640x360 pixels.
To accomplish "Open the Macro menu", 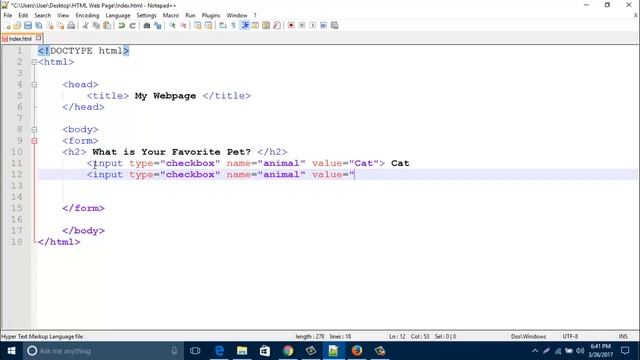I will pos(171,15).
